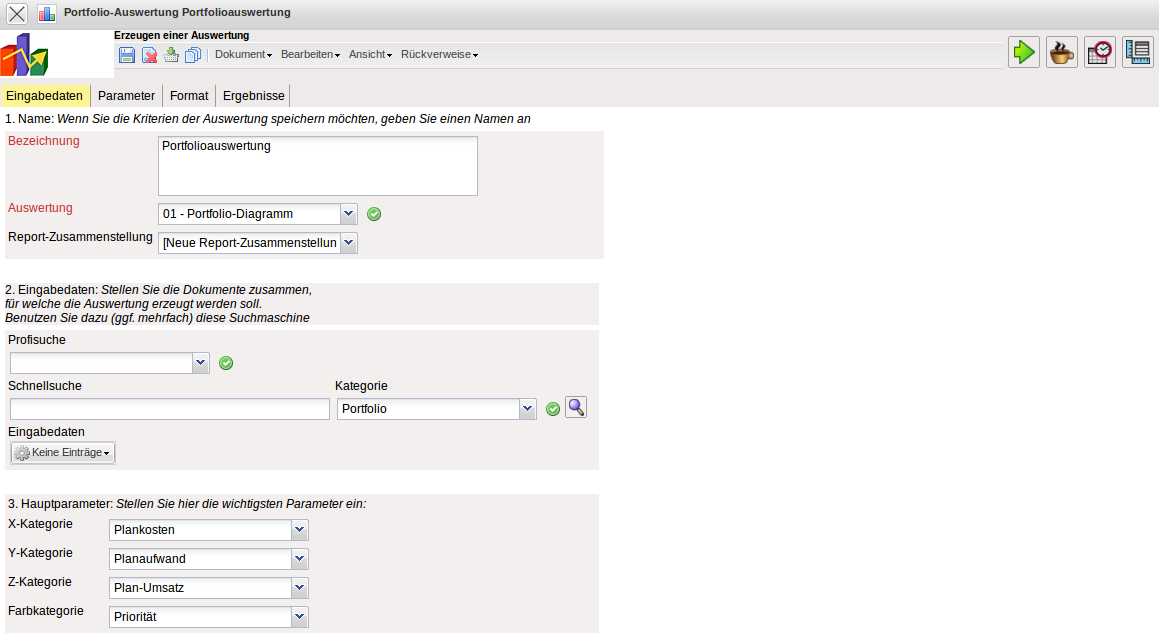Open the Auswertung dropdown showing Portfolio-Diagramm

(x=257, y=214)
